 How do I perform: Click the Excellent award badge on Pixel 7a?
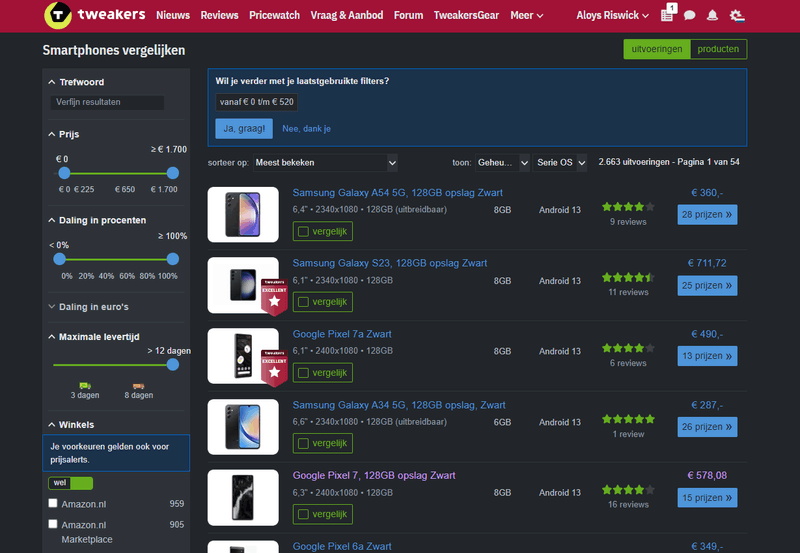click(x=274, y=368)
